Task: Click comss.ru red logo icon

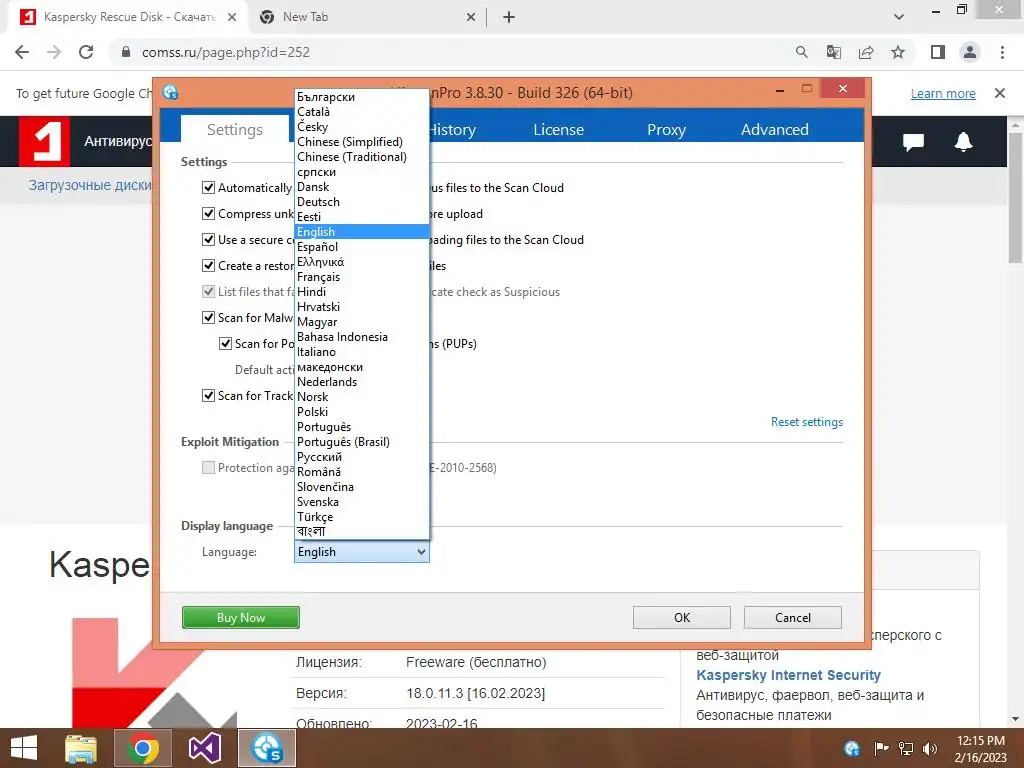Action: tap(44, 141)
